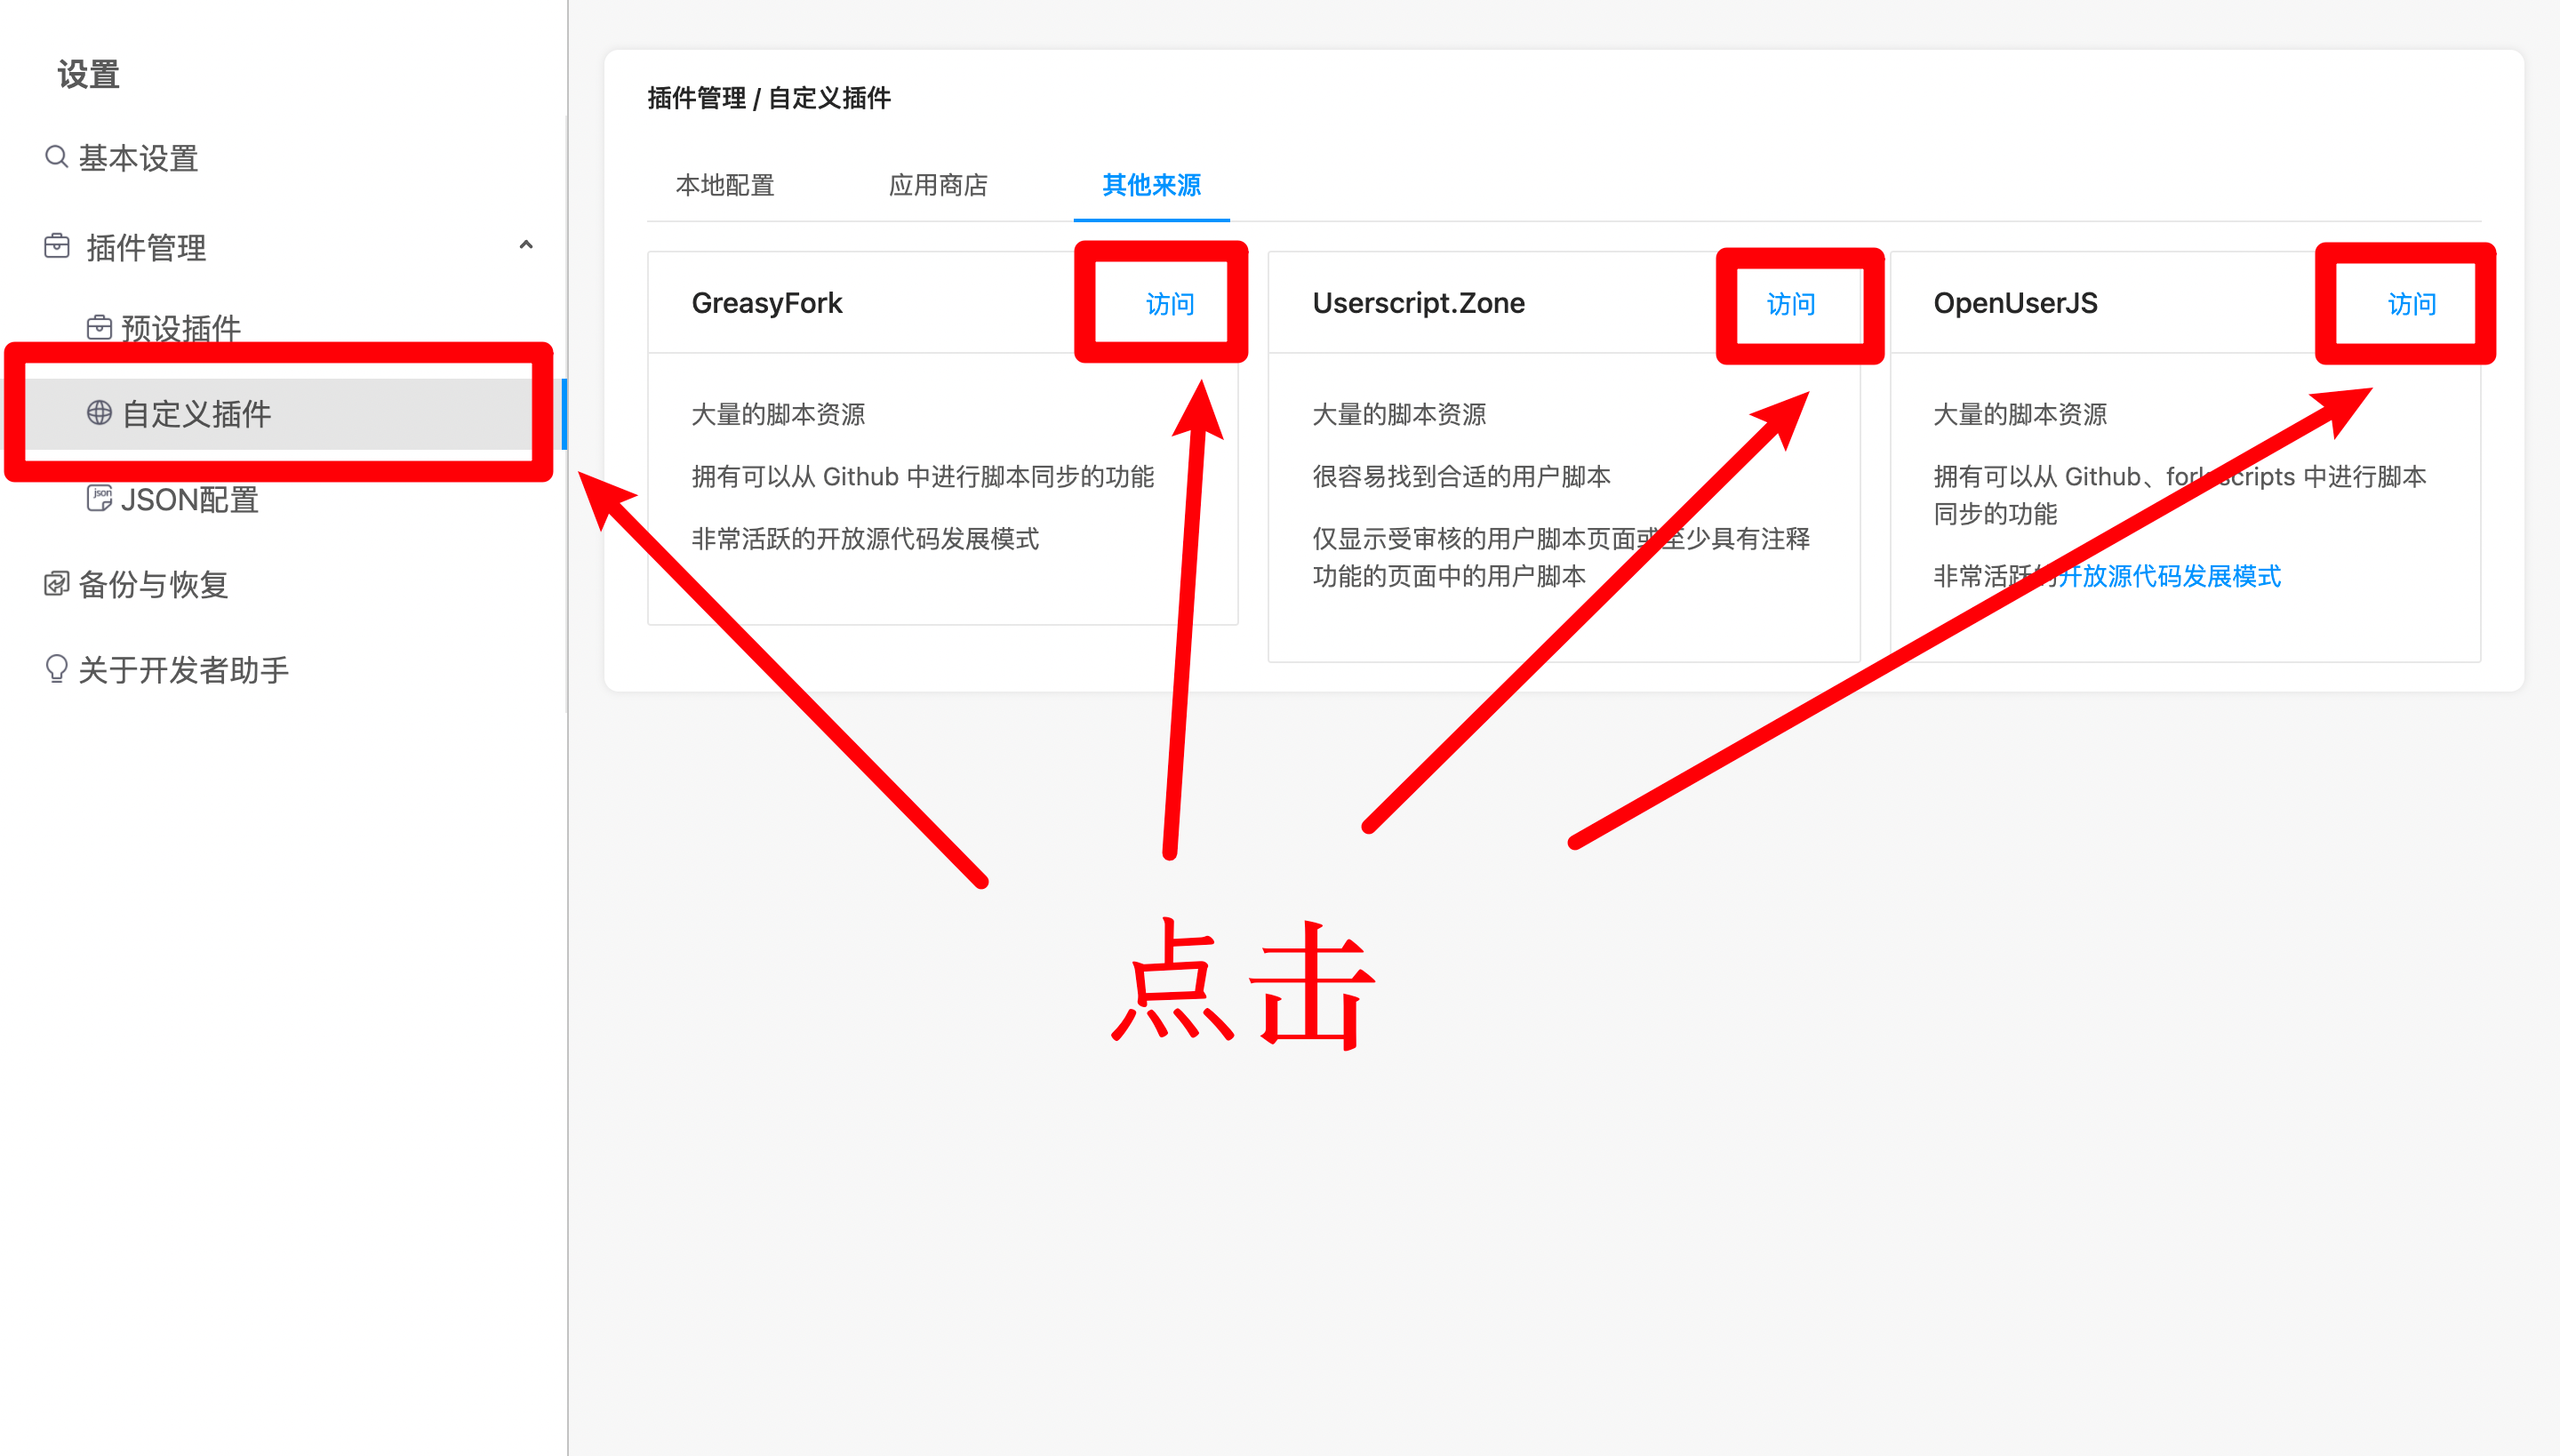
Task: Select JSON配置 in the sidebar
Action: (x=190, y=499)
